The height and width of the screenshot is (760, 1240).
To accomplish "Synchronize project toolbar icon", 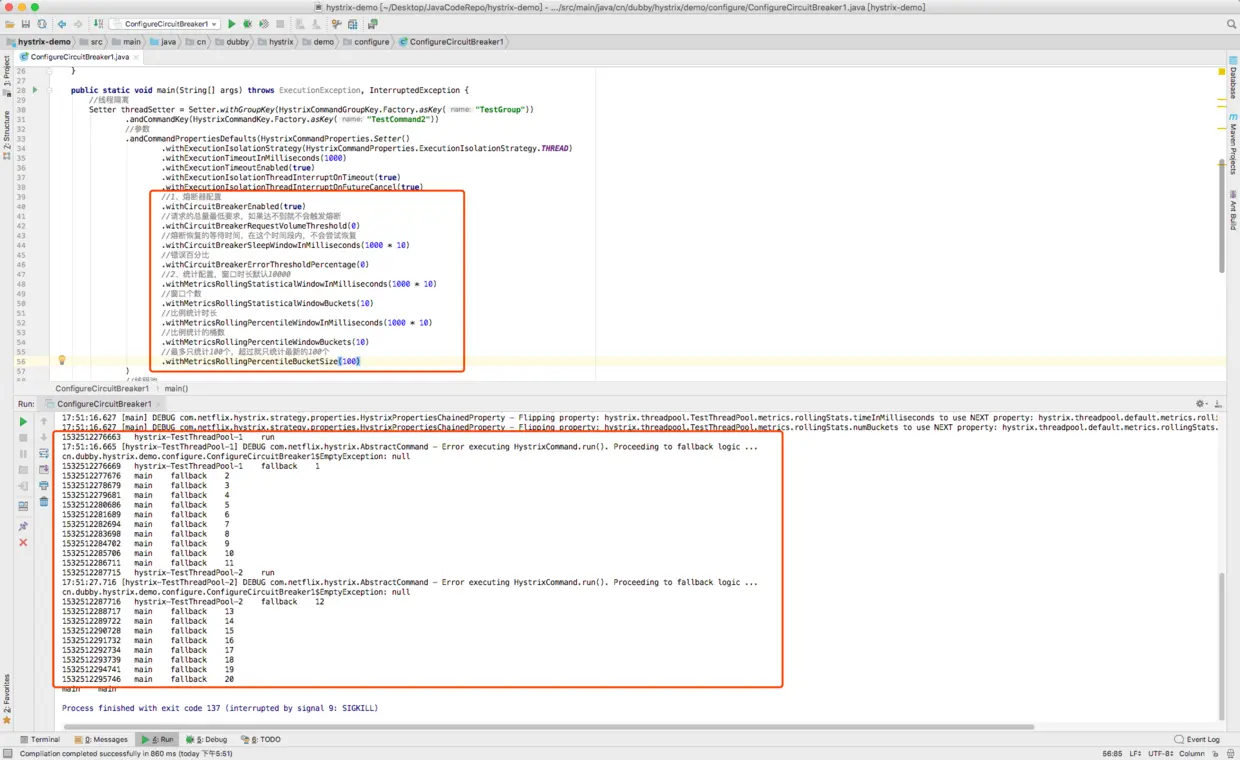I will pos(41,24).
